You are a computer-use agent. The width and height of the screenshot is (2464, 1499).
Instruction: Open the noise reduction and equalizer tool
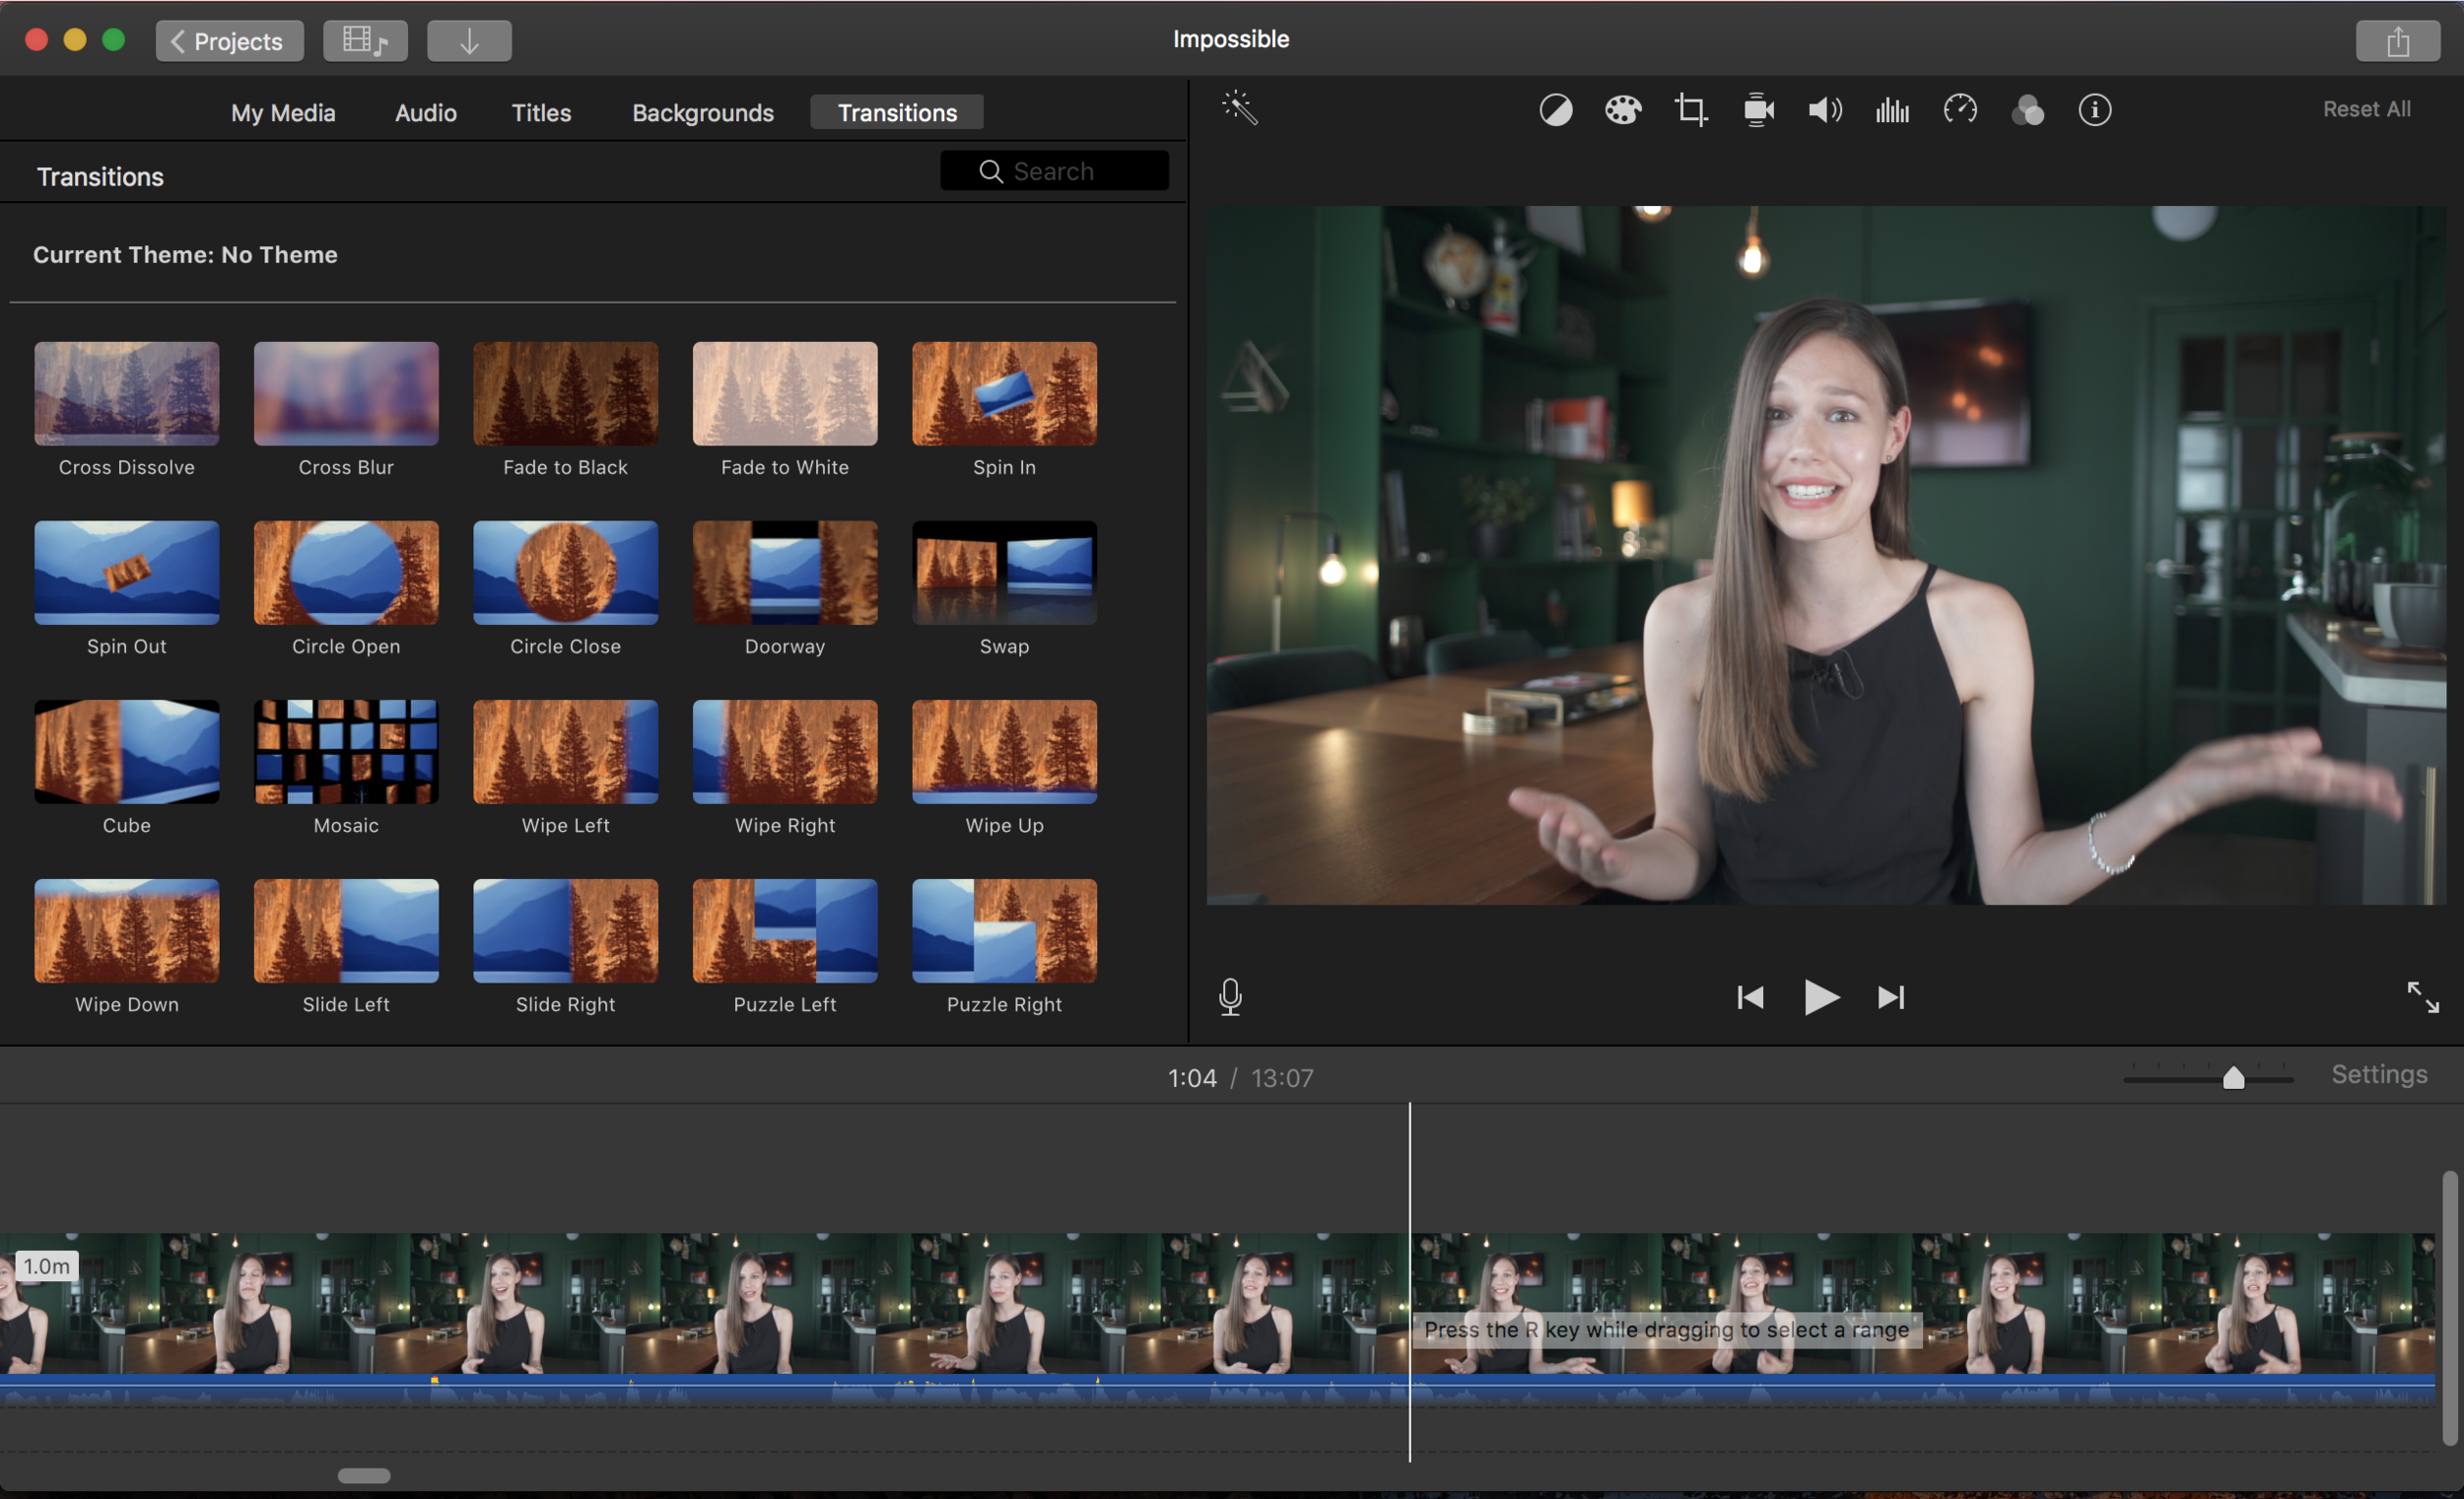tap(1892, 109)
